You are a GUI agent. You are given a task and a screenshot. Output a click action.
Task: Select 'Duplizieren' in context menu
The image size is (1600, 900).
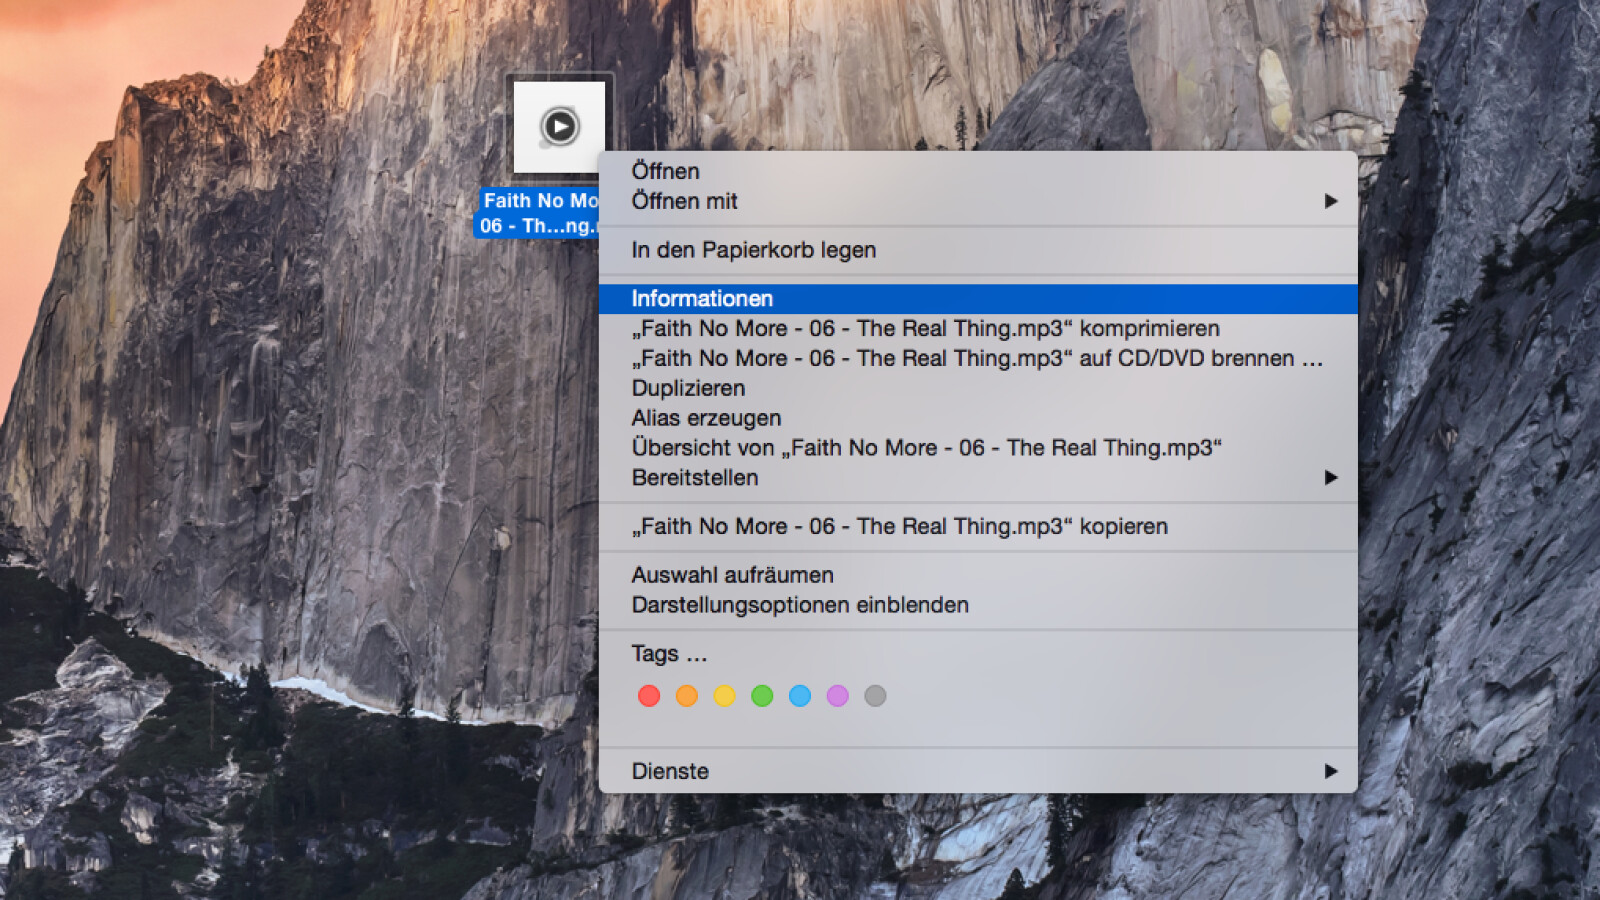pos(688,388)
